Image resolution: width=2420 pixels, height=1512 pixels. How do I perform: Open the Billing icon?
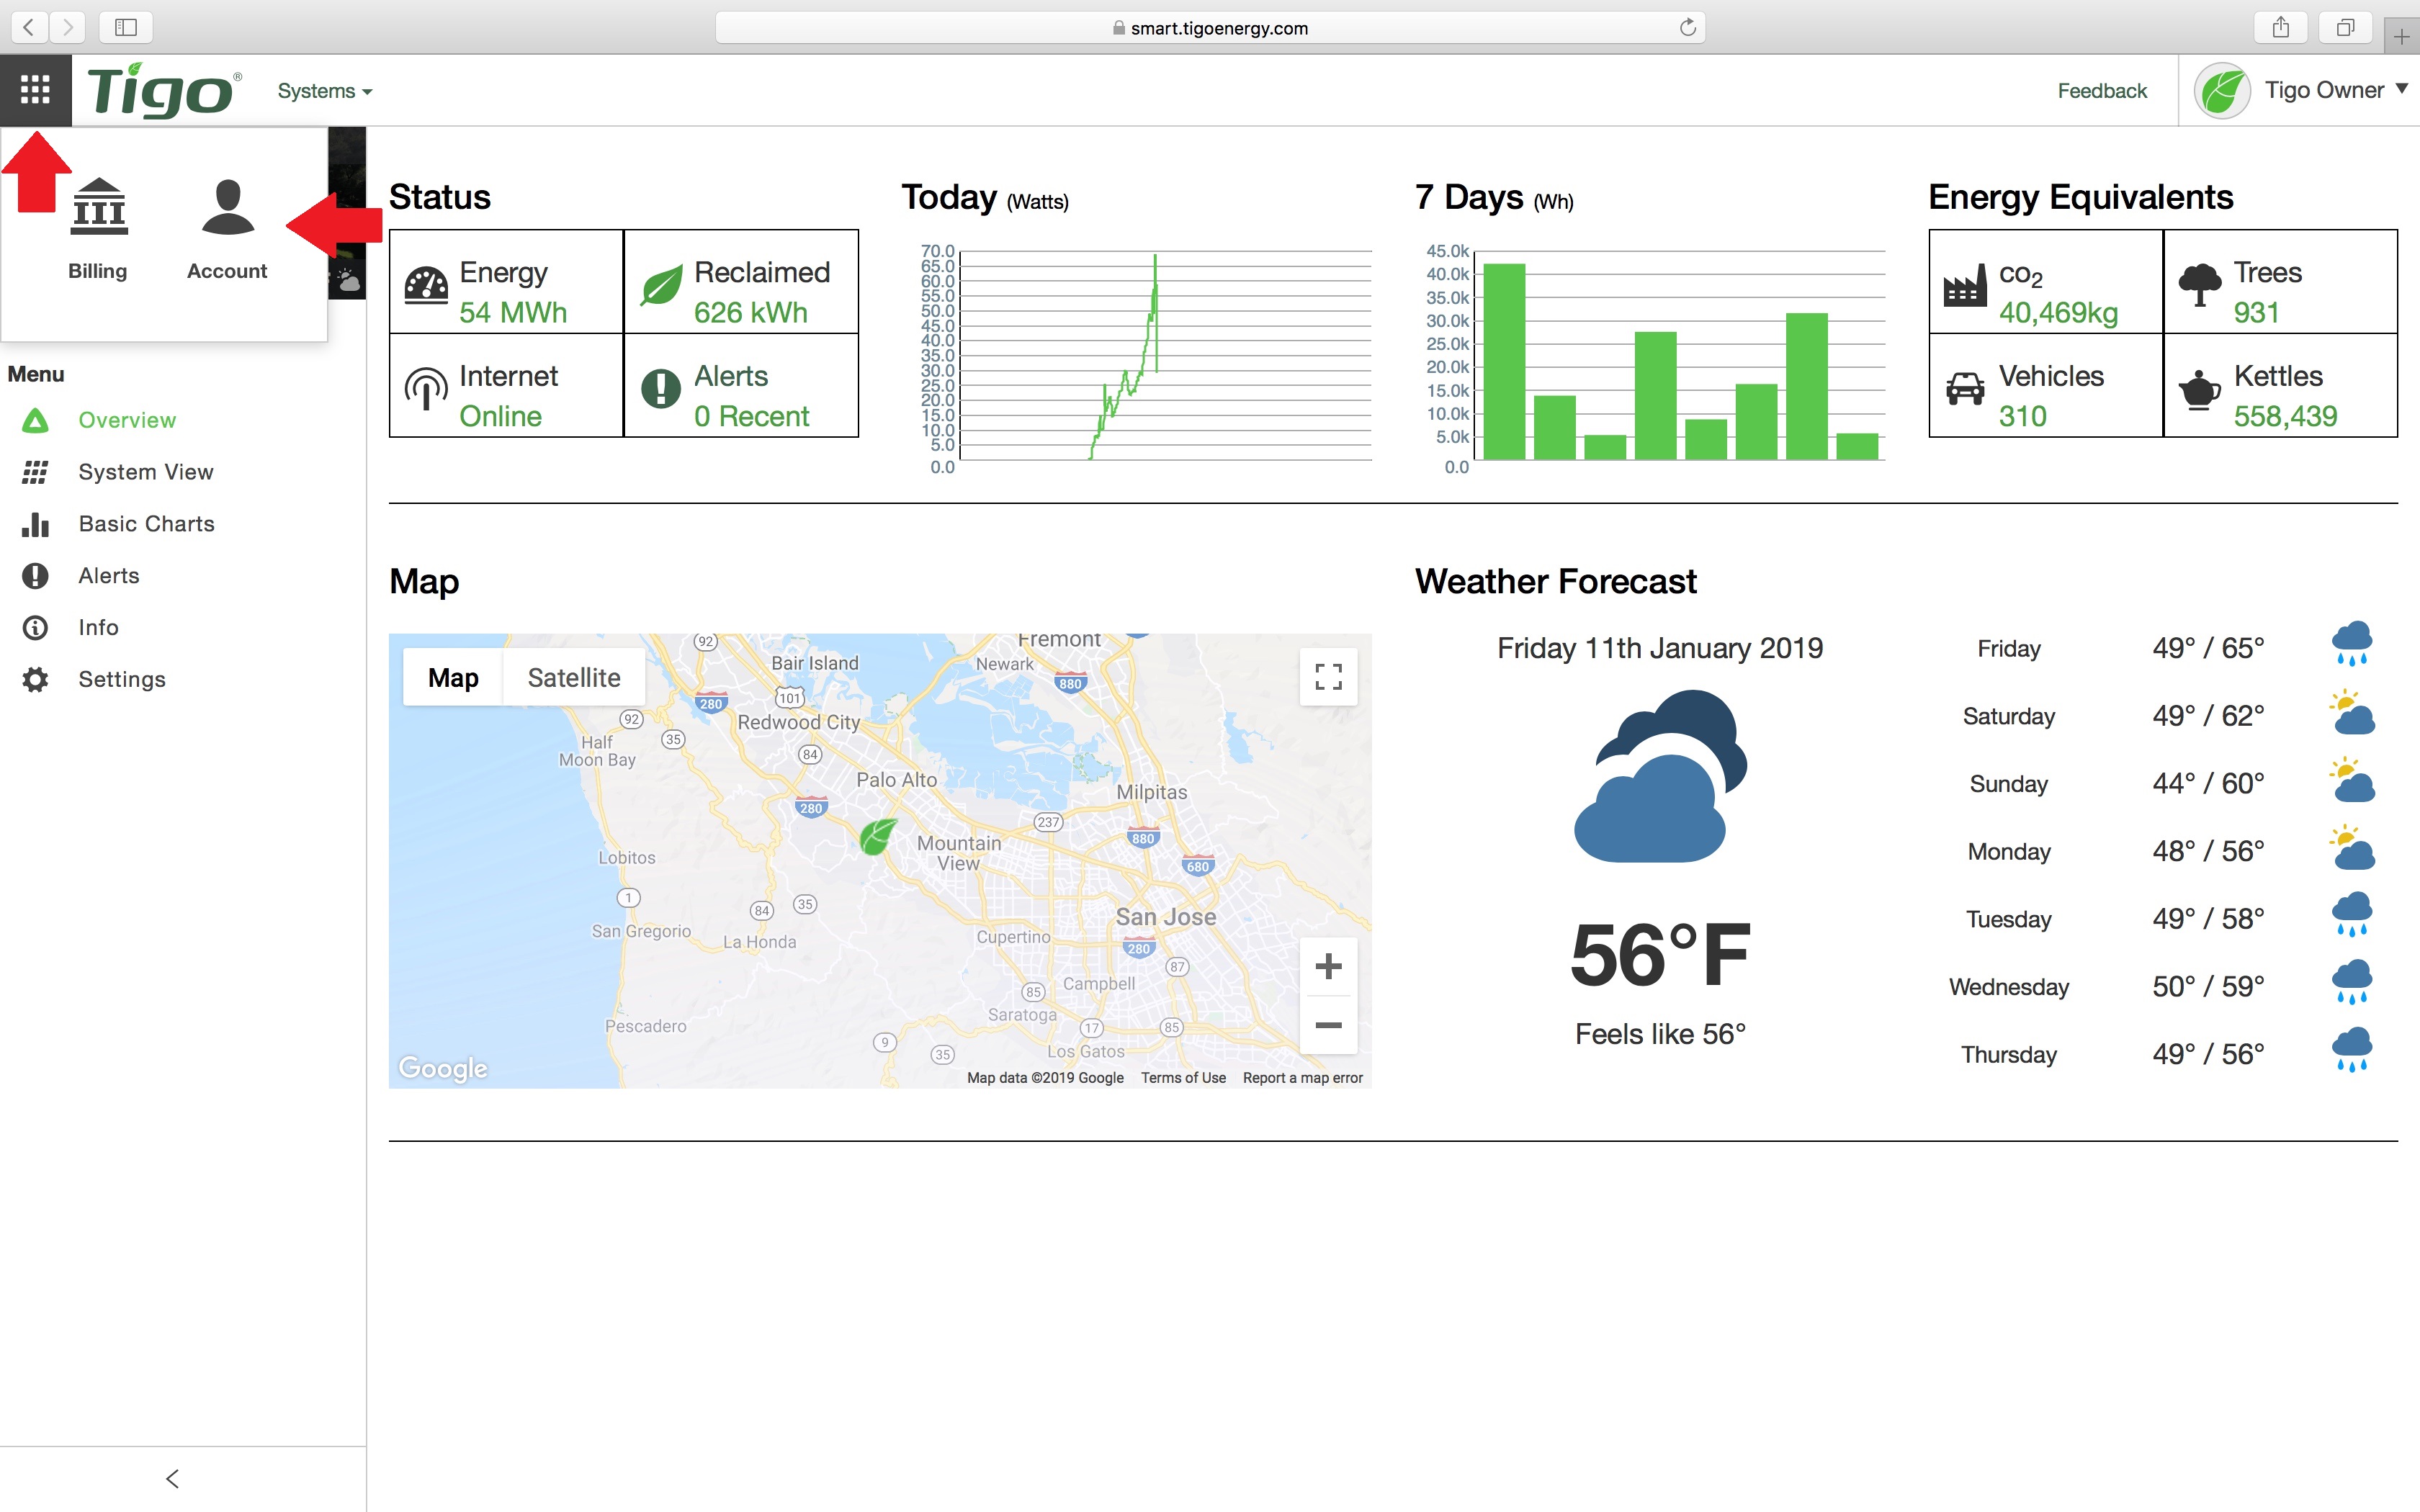99,206
